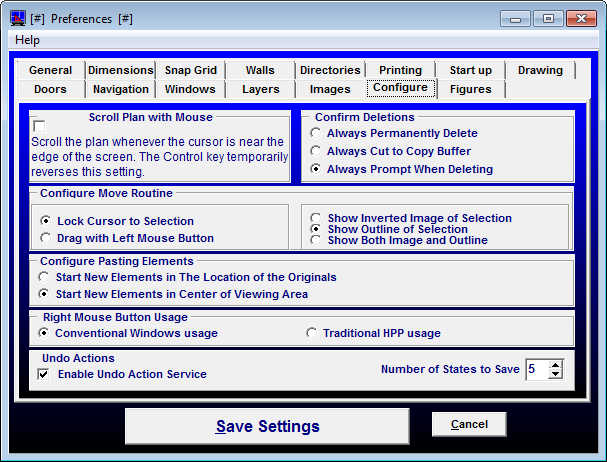Choose Traditional HPP usage
The width and height of the screenshot is (607, 462).
[x=373, y=333]
